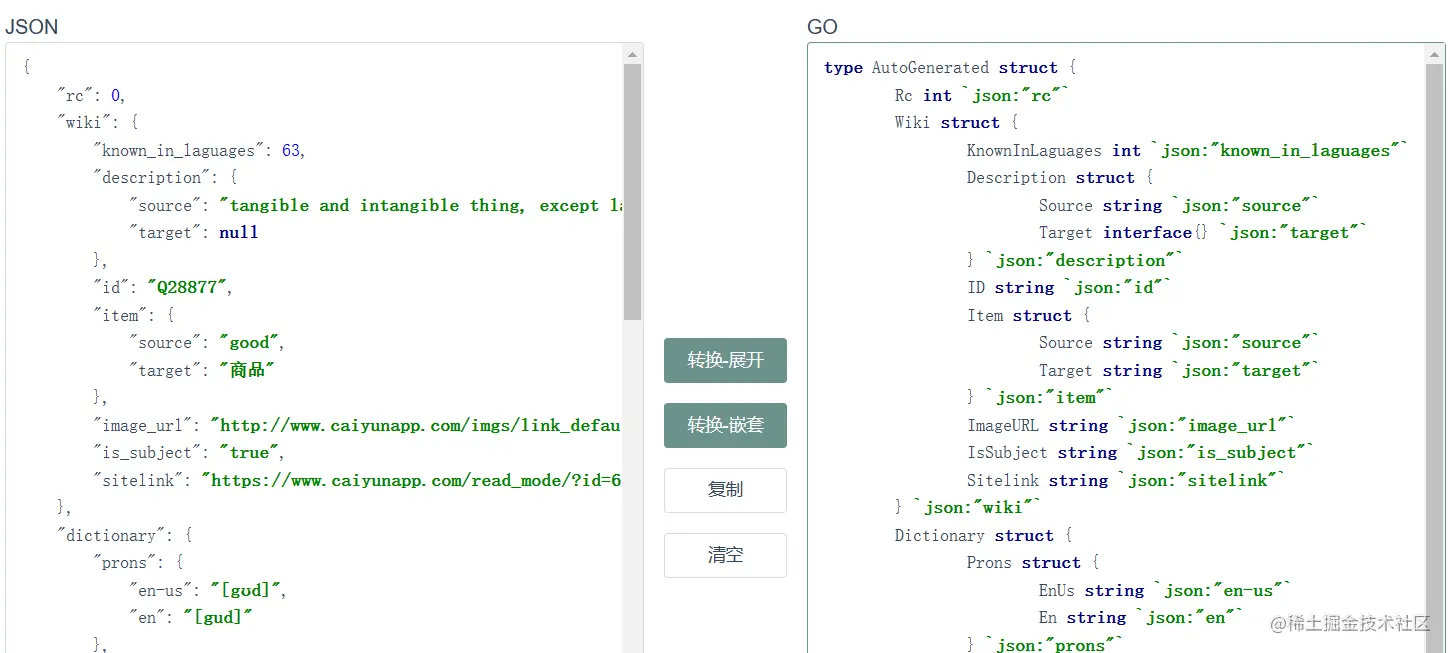Click the EnUs string field line
Screen dimensions: 1450x653
(x=1166, y=591)
